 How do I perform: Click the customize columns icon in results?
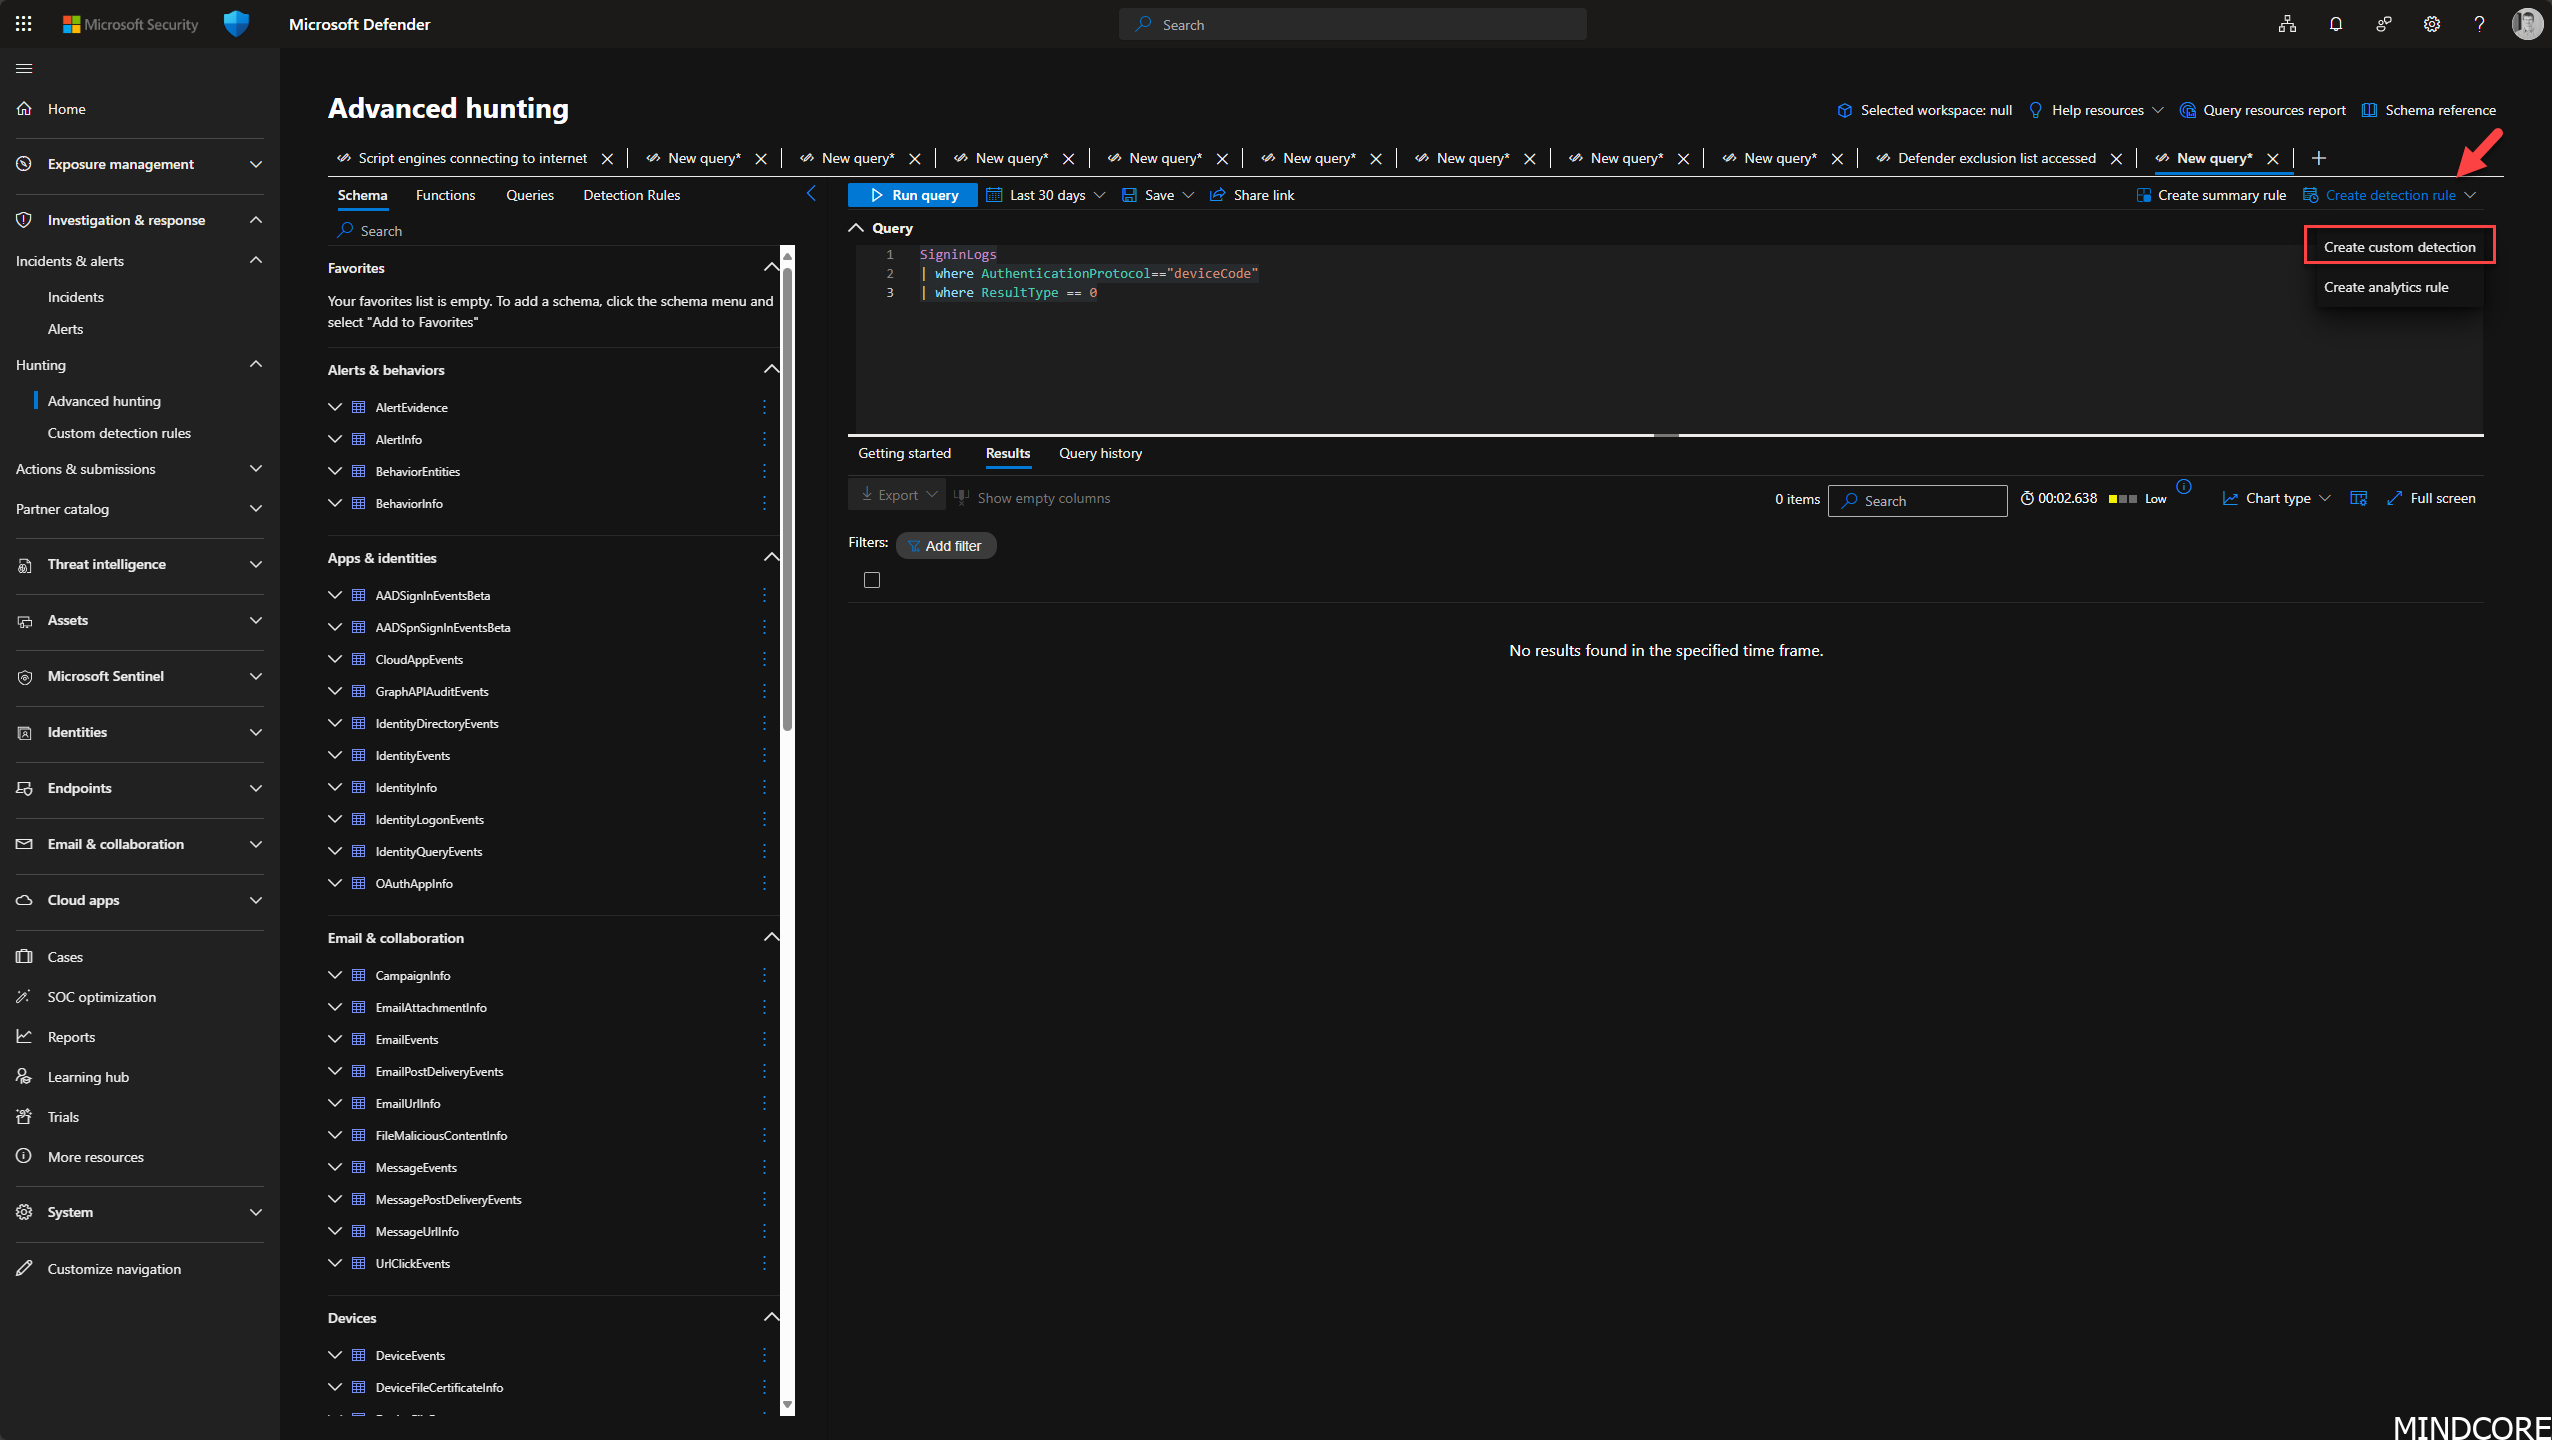click(2358, 498)
